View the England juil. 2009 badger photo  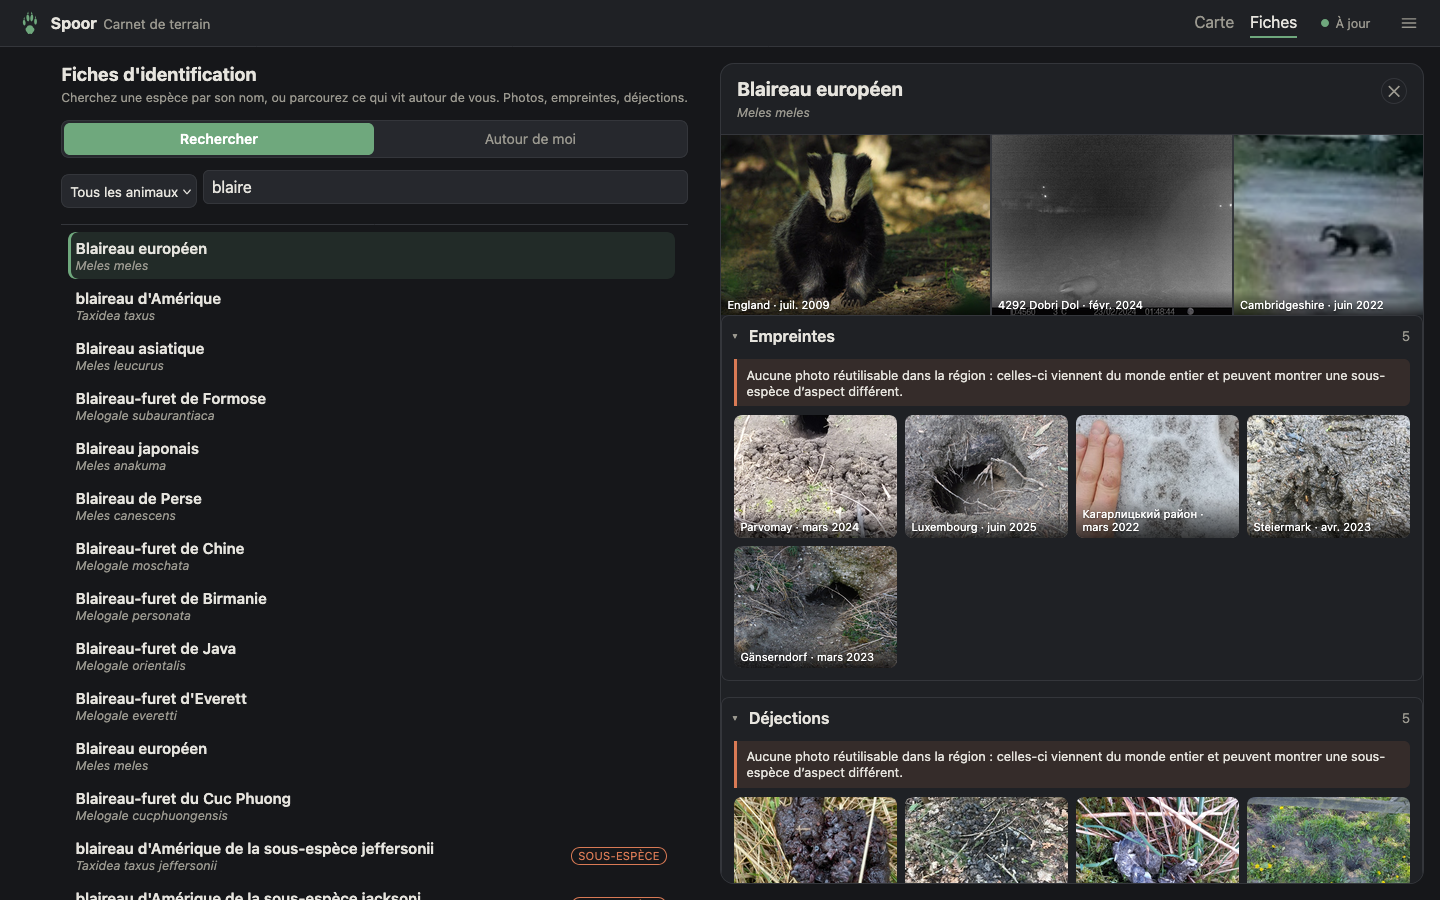coord(855,225)
